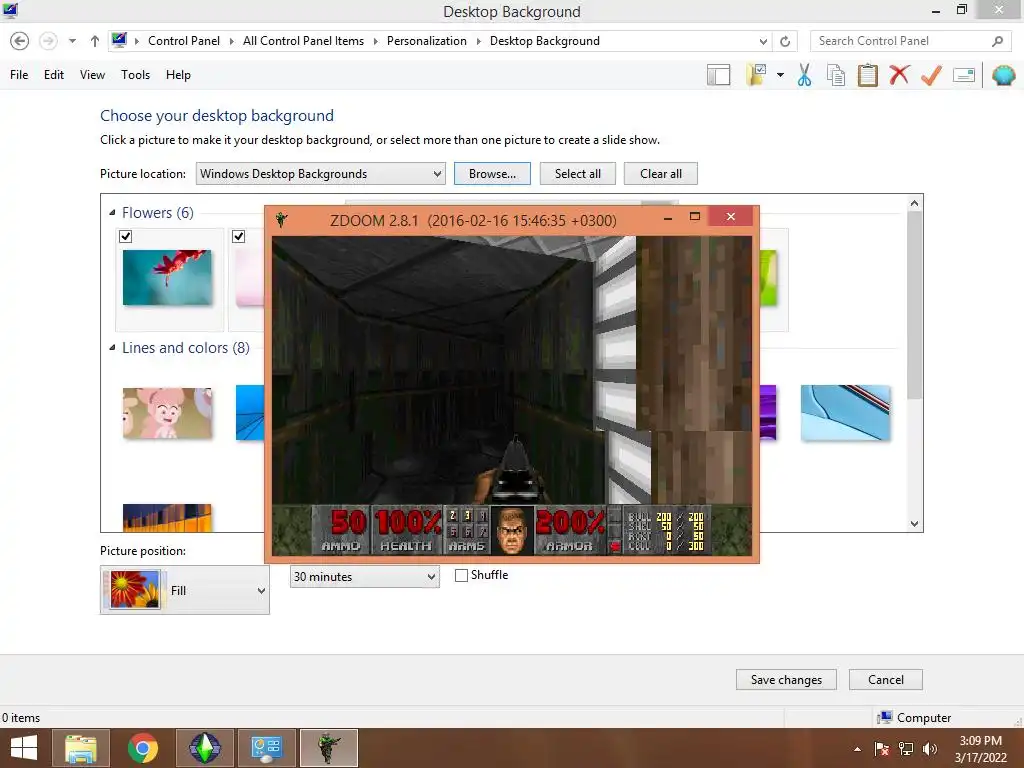This screenshot has width=1024, height=768.
Task: Uncheck the red flower wallpaper checkbox
Action: point(126,236)
